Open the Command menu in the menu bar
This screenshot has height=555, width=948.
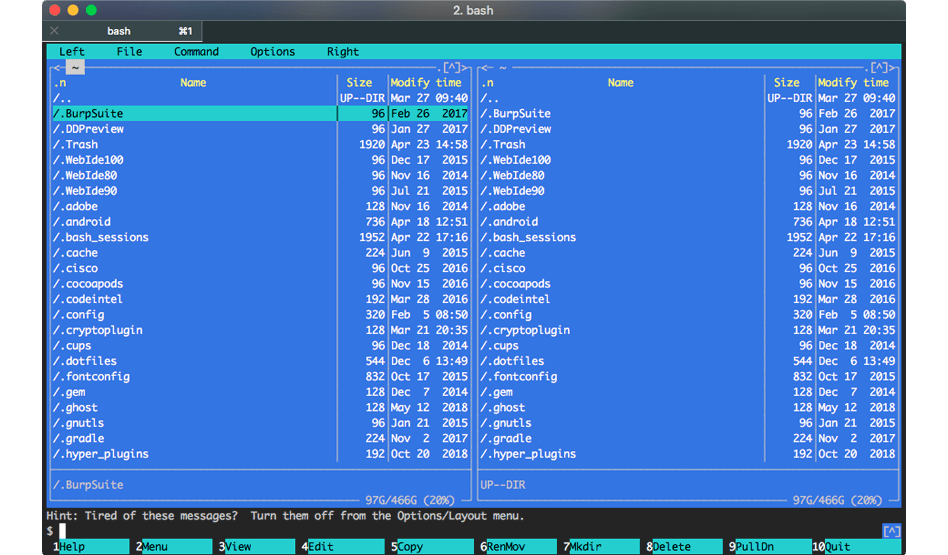click(x=196, y=52)
